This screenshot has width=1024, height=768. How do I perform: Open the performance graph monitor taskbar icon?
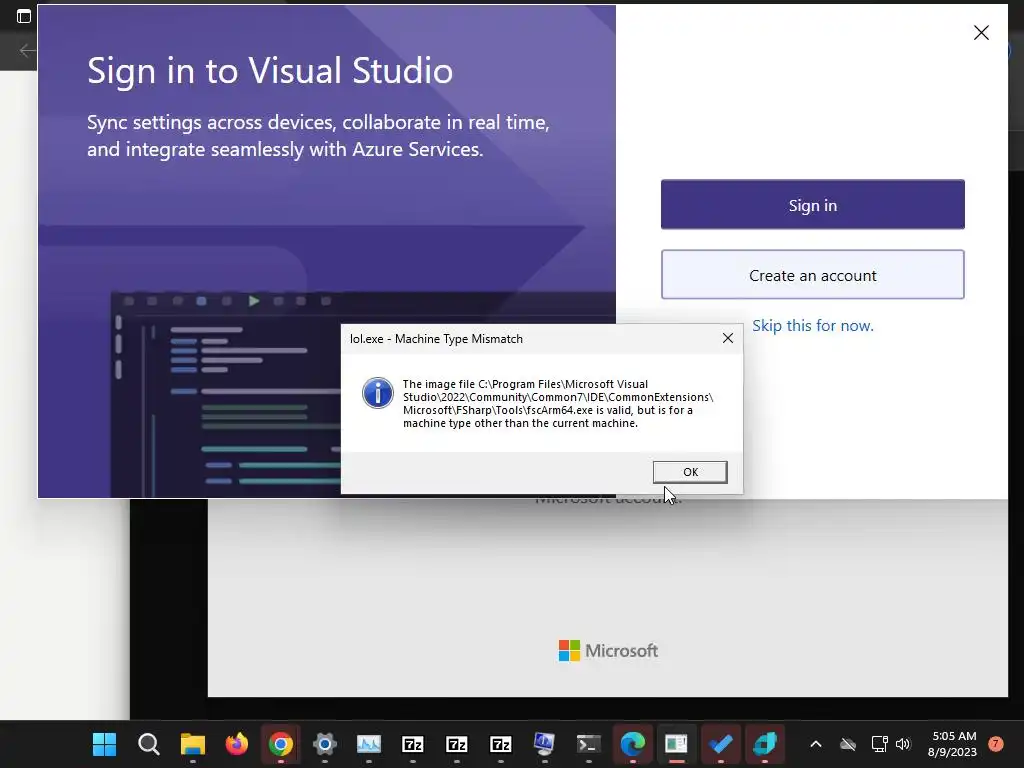coord(368,743)
